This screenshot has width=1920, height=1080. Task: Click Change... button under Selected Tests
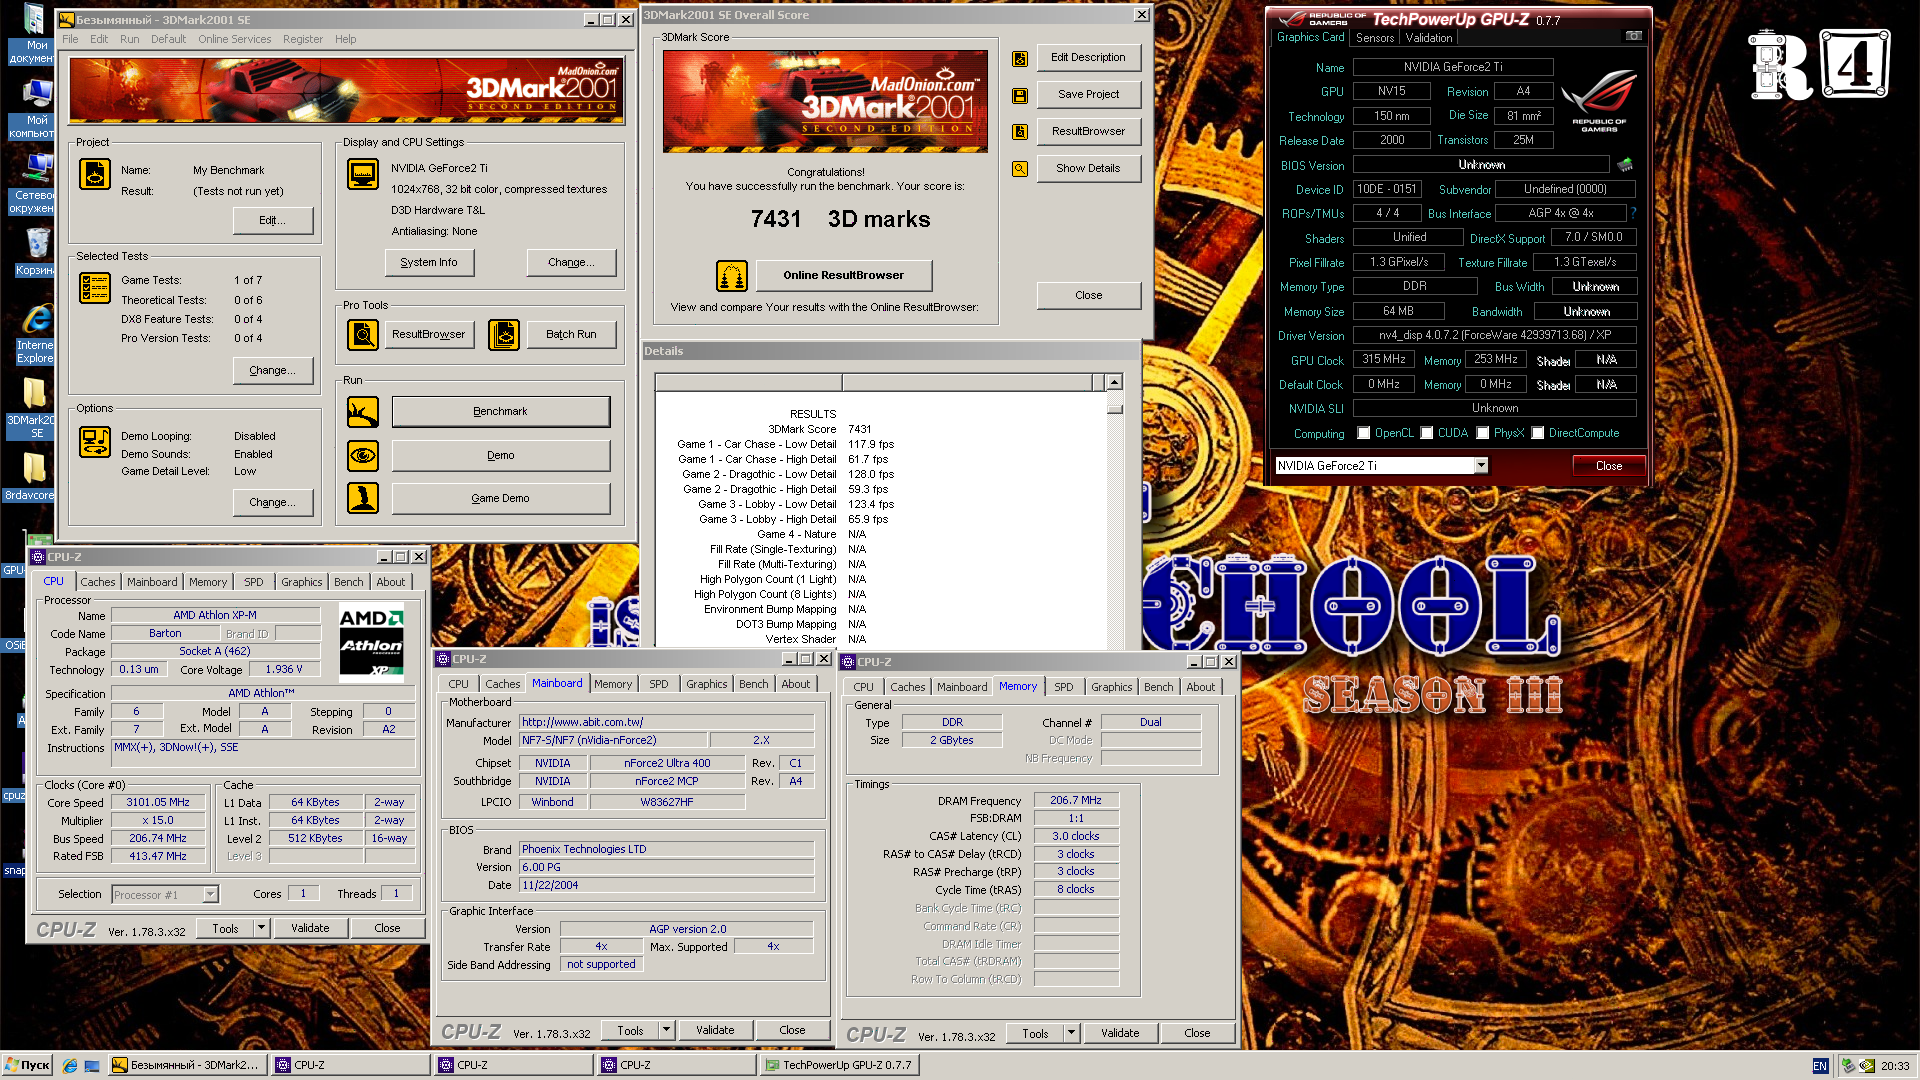[x=272, y=371]
